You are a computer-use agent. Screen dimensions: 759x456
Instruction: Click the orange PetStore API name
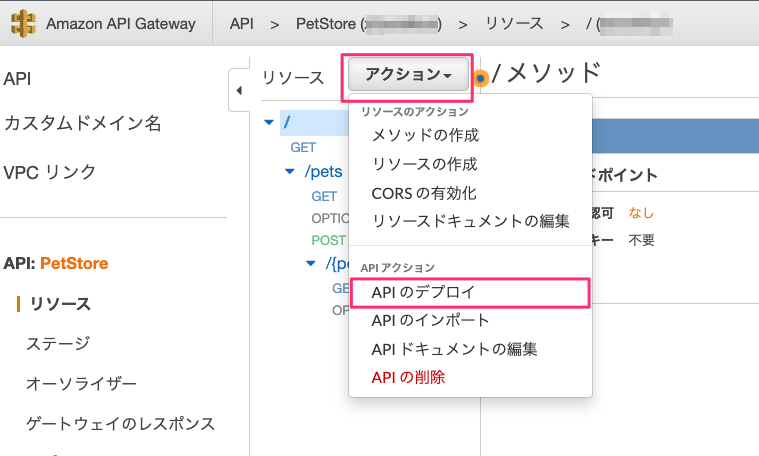click(x=74, y=263)
